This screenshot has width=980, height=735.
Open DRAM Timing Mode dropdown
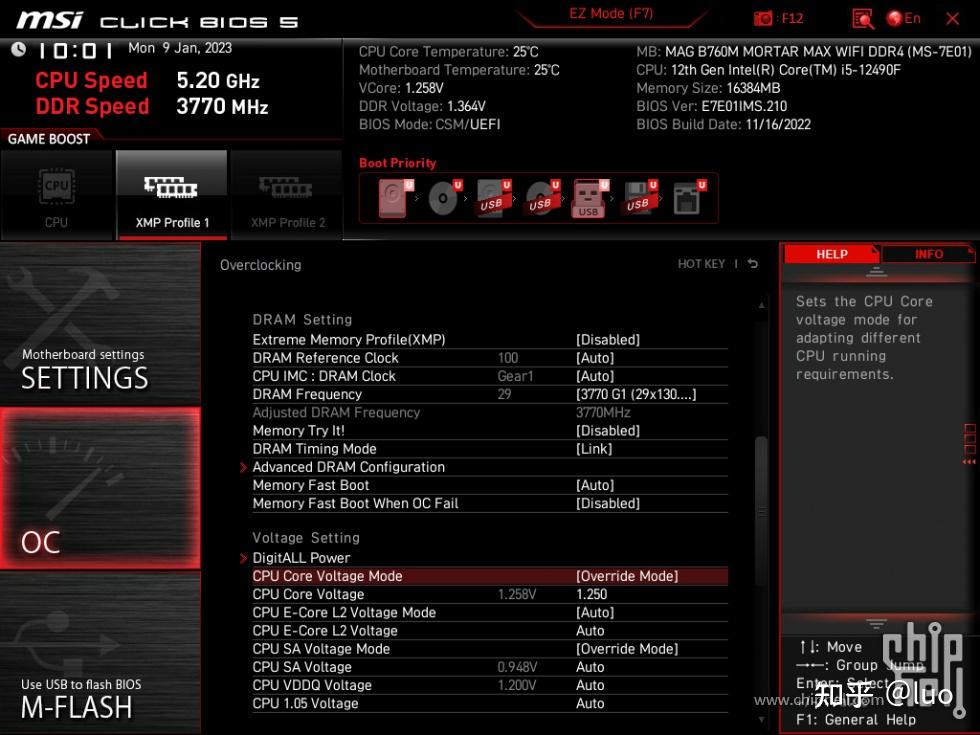click(x=594, y=449)
